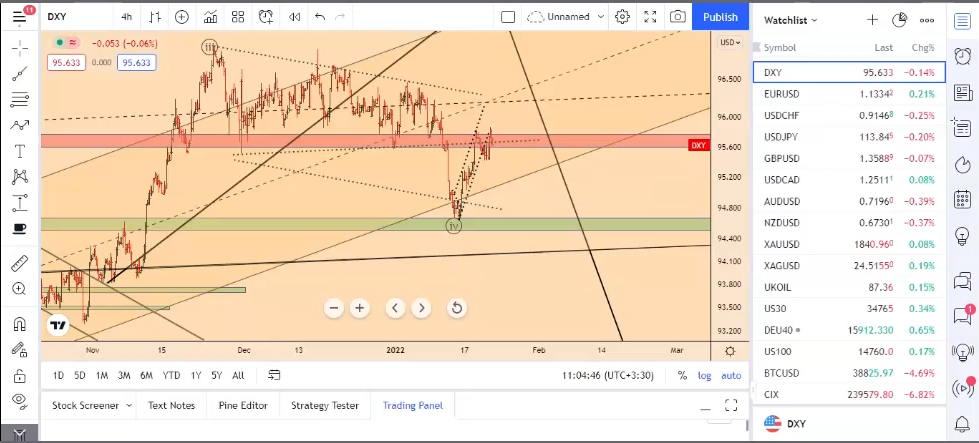Open the Strategy Tester tab

click(x=324, y=405)
